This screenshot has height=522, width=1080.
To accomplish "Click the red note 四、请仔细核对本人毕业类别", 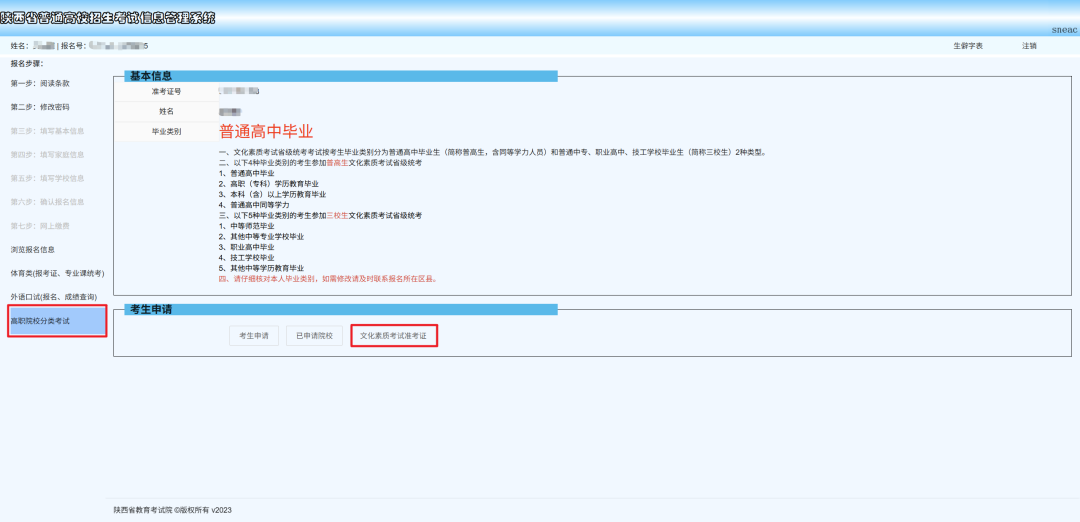I will tap(328, 279).
